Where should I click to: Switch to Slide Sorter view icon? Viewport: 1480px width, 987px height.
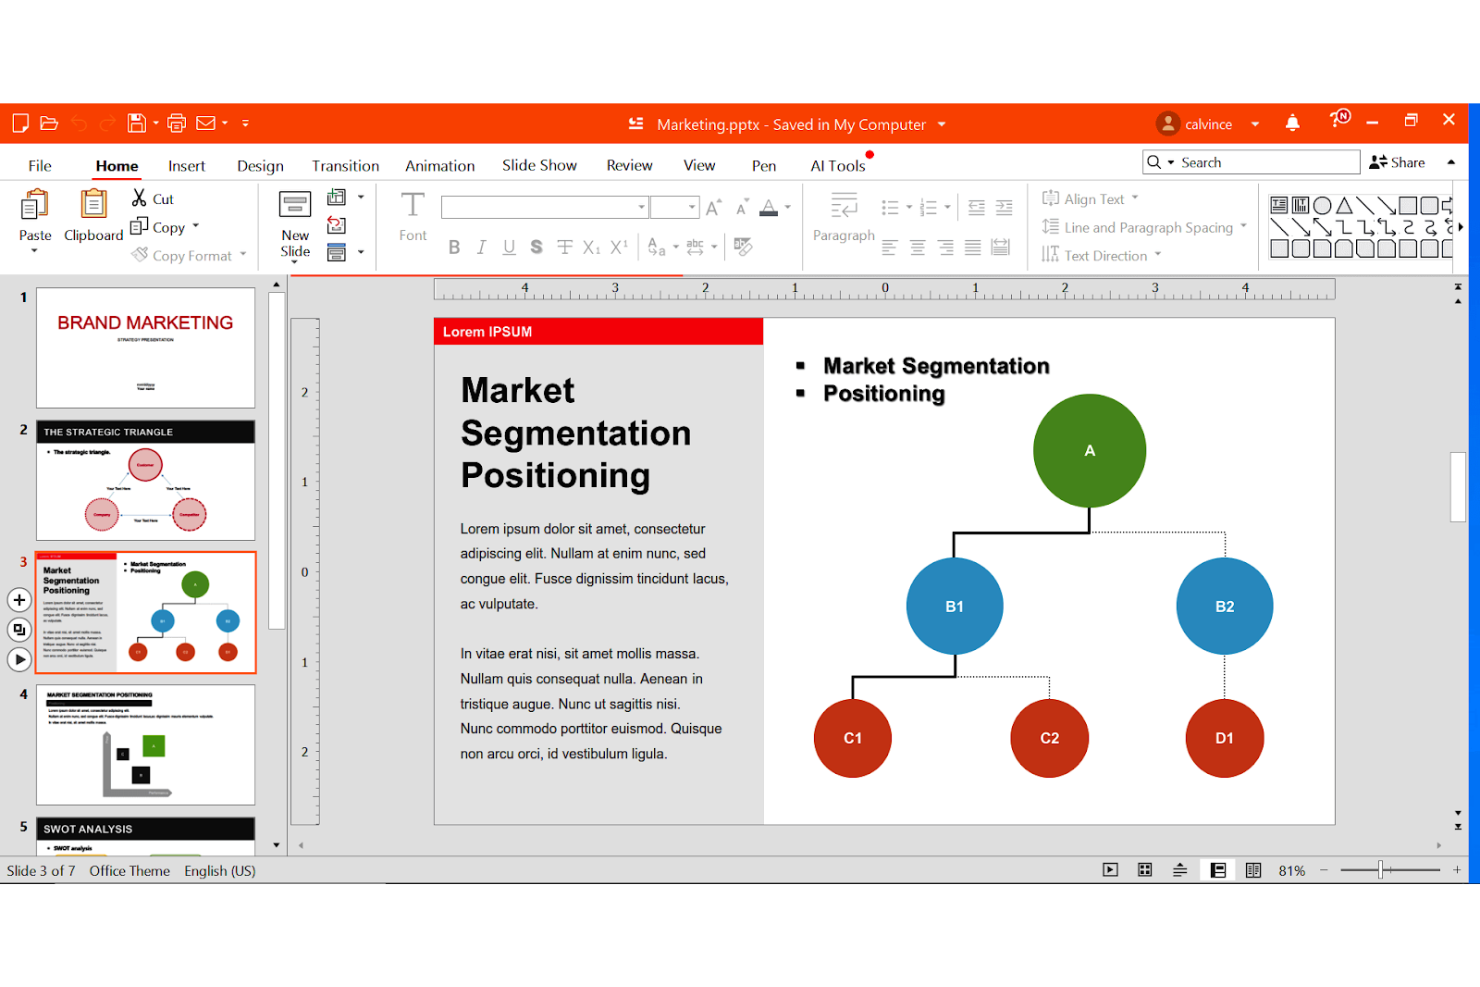pos(1144,869)
